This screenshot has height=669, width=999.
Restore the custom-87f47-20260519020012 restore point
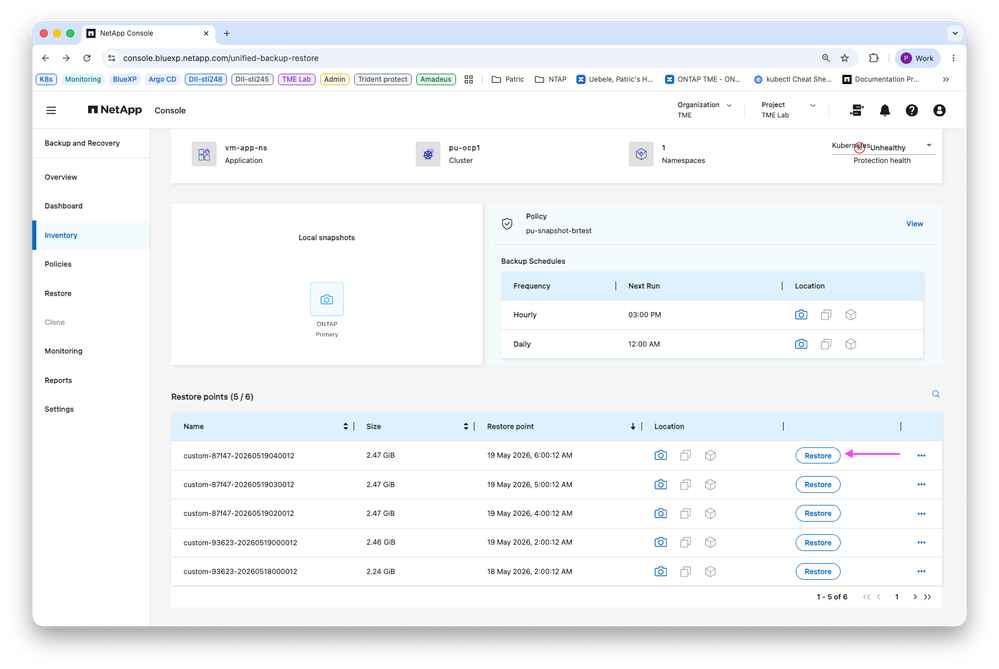[817, 514]
